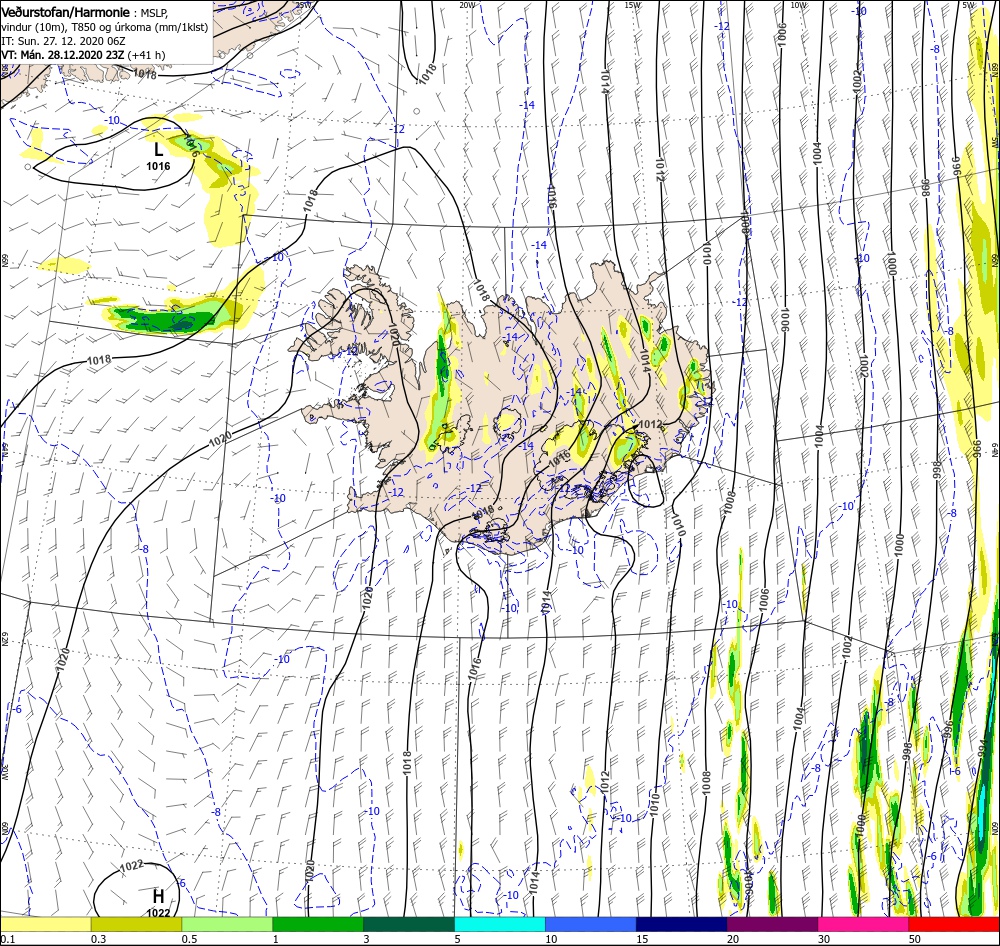1000x946 pixels.
Task: Click the 'Veðurstofan/Harmonie' title text
Action: pos(66,12)
